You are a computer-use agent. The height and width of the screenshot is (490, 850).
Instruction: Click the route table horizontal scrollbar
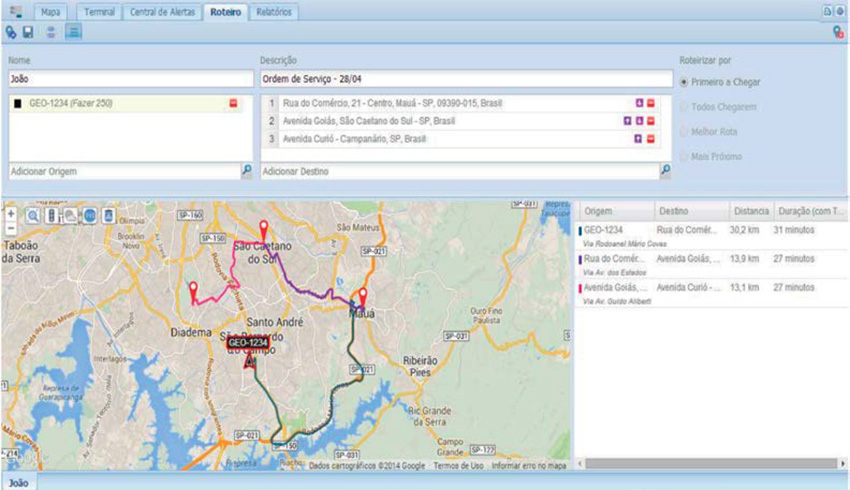click(x=711, y=463)
